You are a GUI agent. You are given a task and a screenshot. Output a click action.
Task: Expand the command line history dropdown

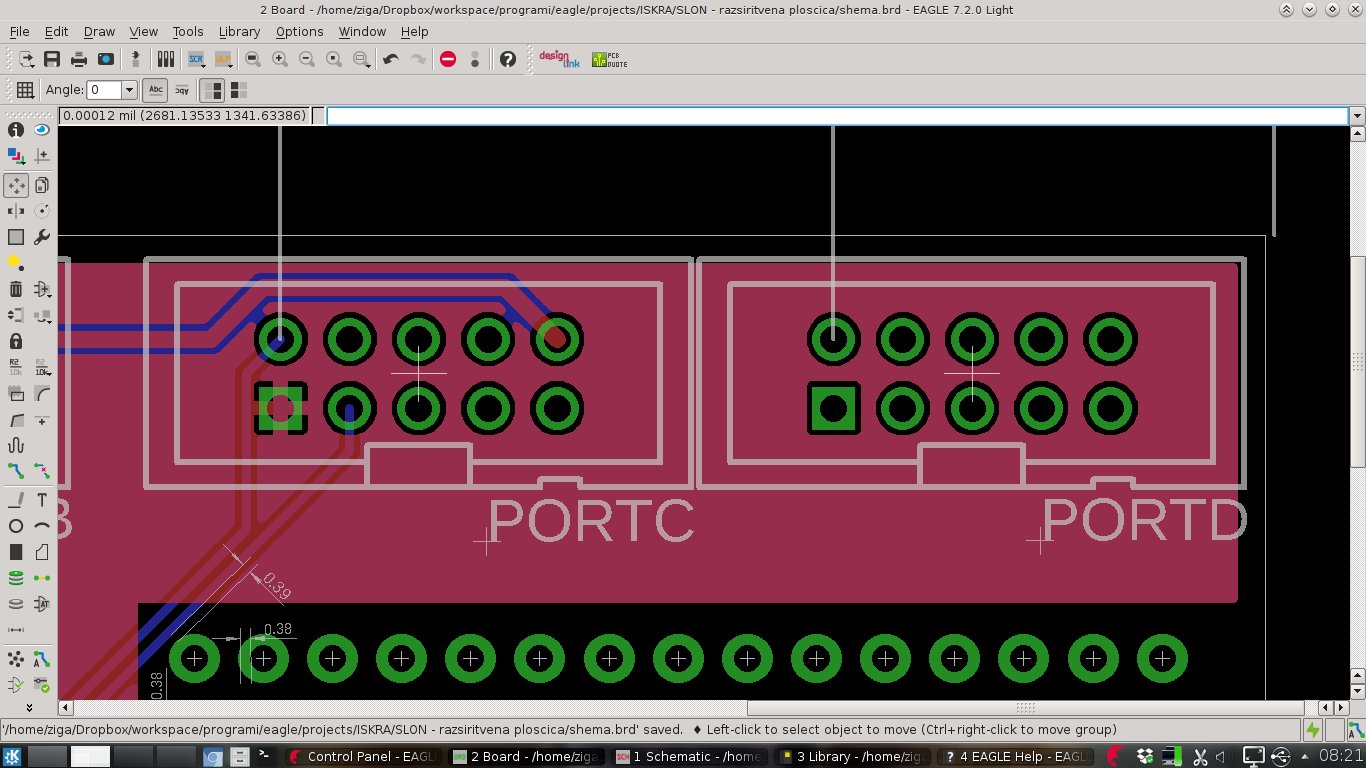coord(1357,116)
